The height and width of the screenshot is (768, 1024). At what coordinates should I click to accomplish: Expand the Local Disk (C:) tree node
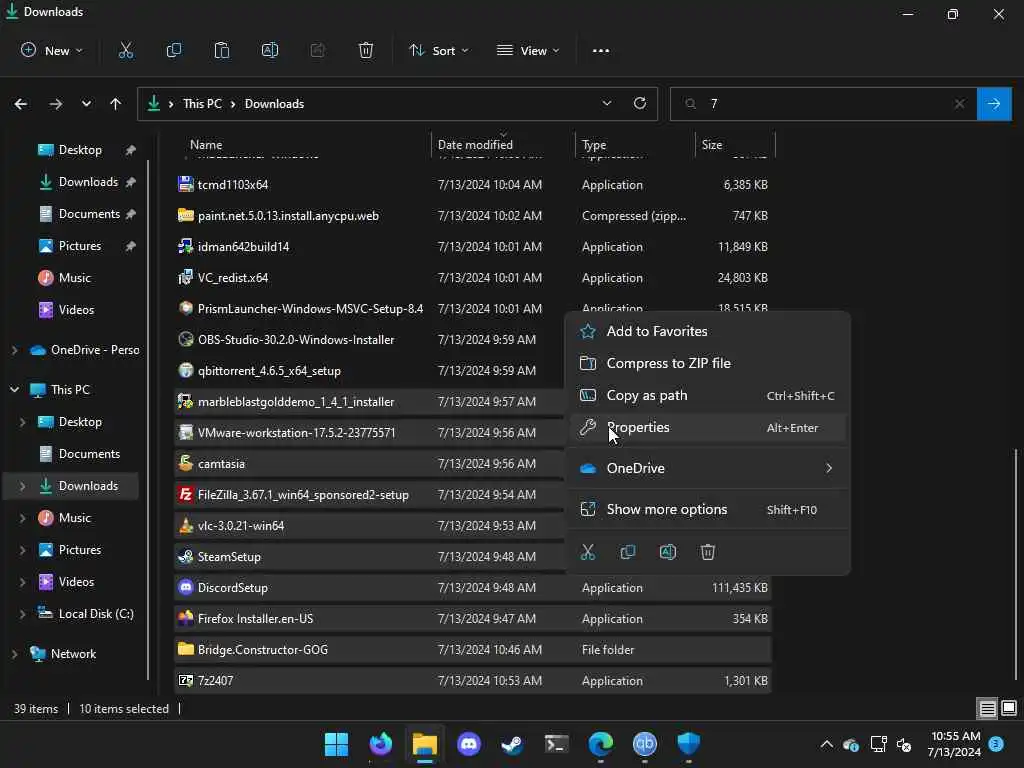pos(23,614)
